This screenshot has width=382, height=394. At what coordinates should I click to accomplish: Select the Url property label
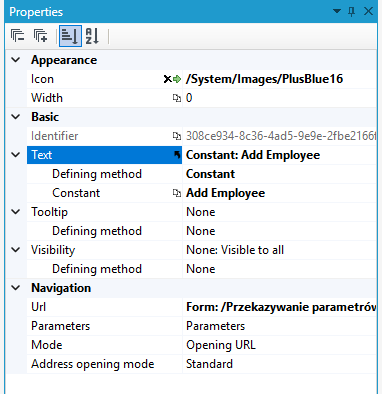coord(38,307)
